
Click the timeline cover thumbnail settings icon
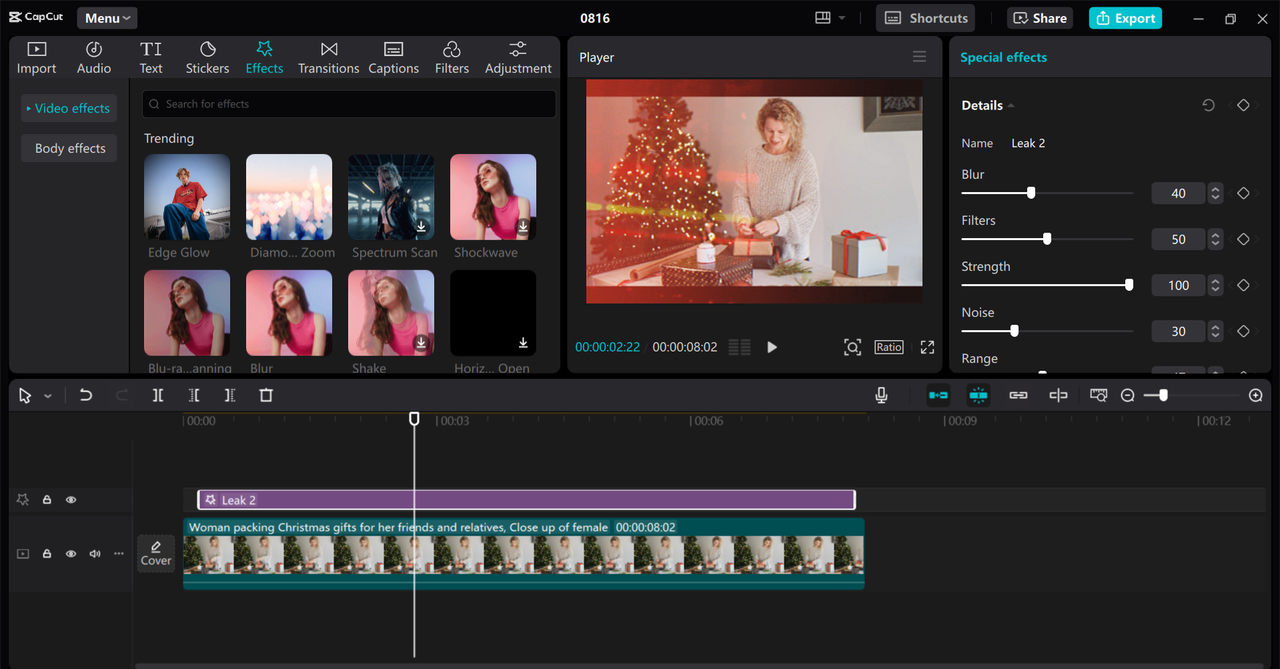coord(1099,395)
